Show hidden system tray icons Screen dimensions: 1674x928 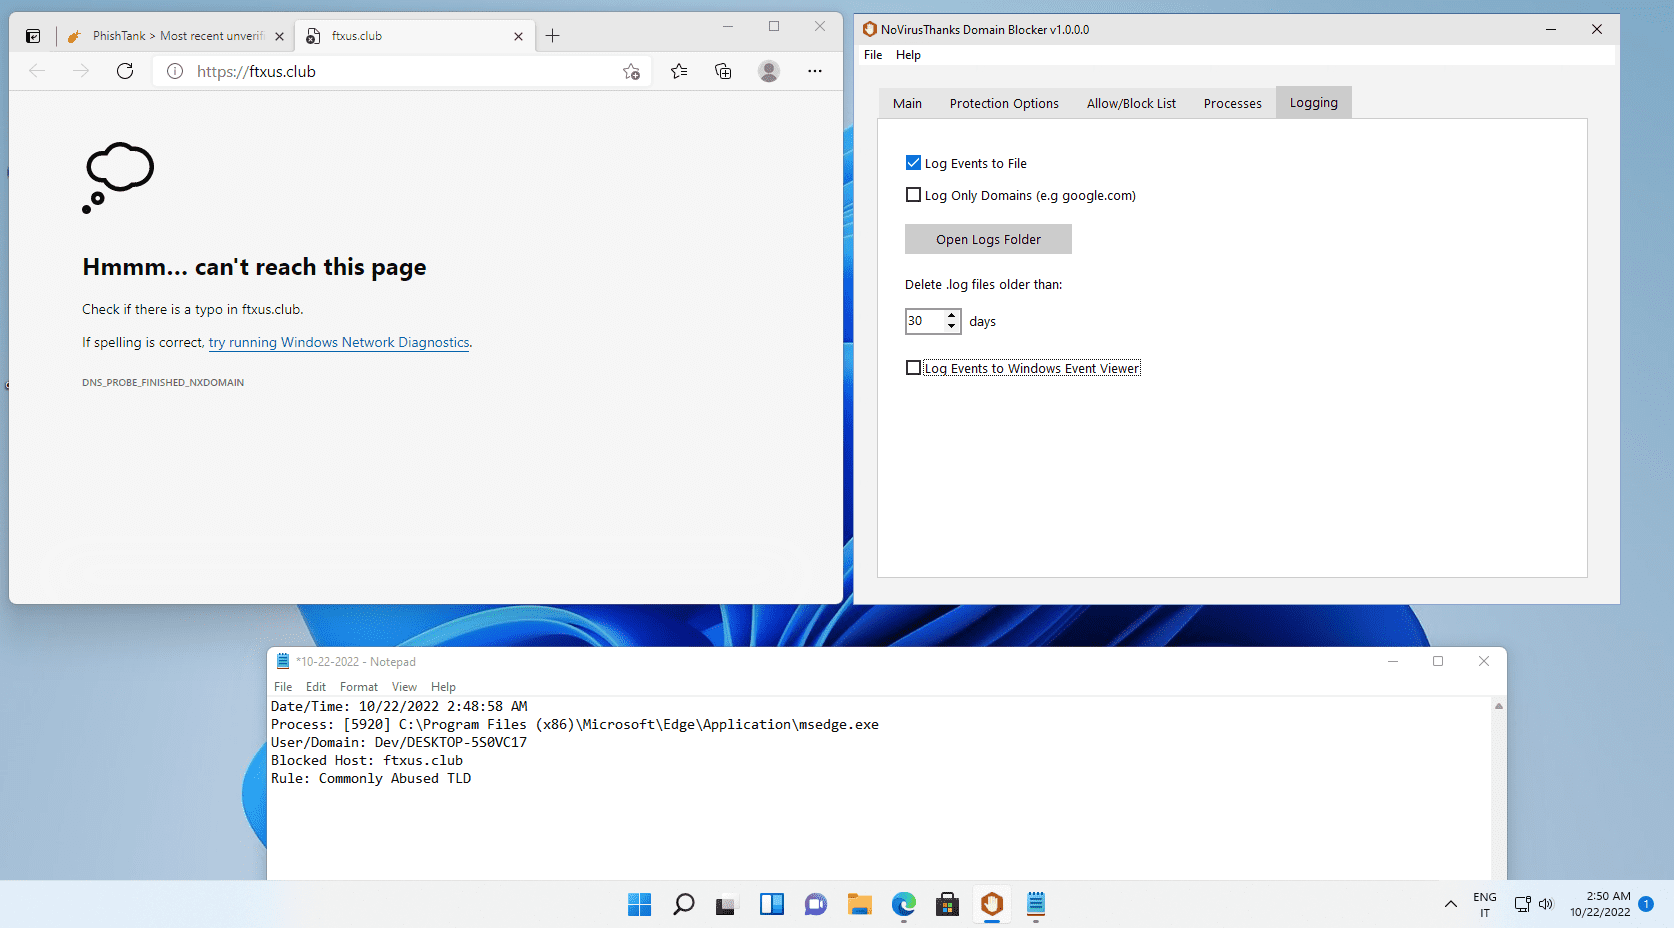coord(1451,904)
